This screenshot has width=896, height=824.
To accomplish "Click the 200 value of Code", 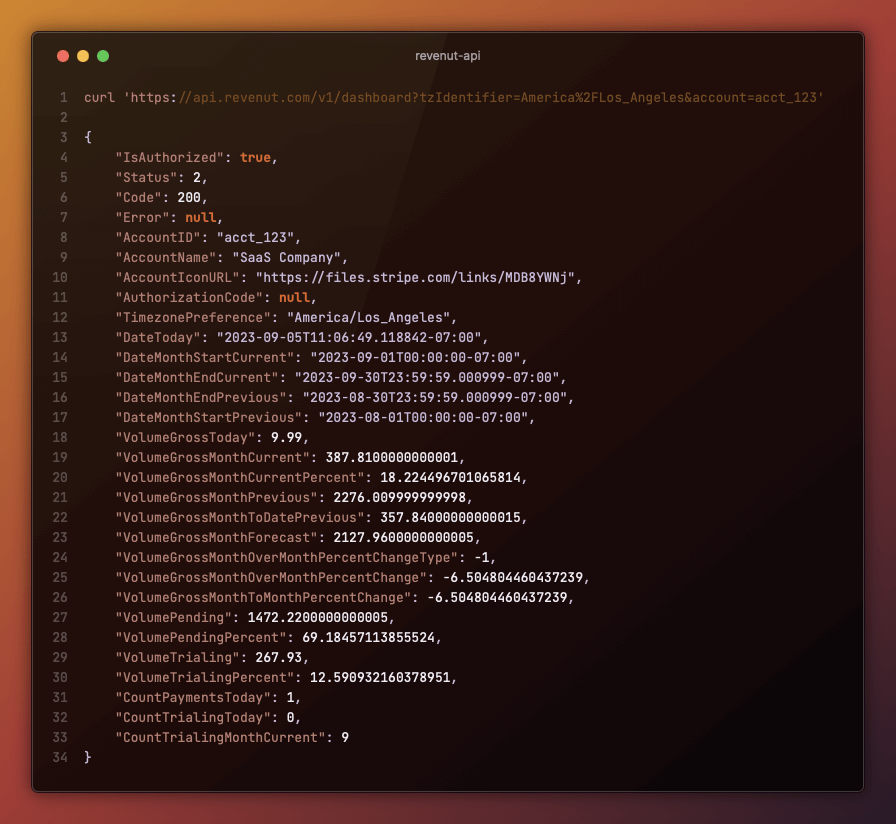I will pos(189,198).
